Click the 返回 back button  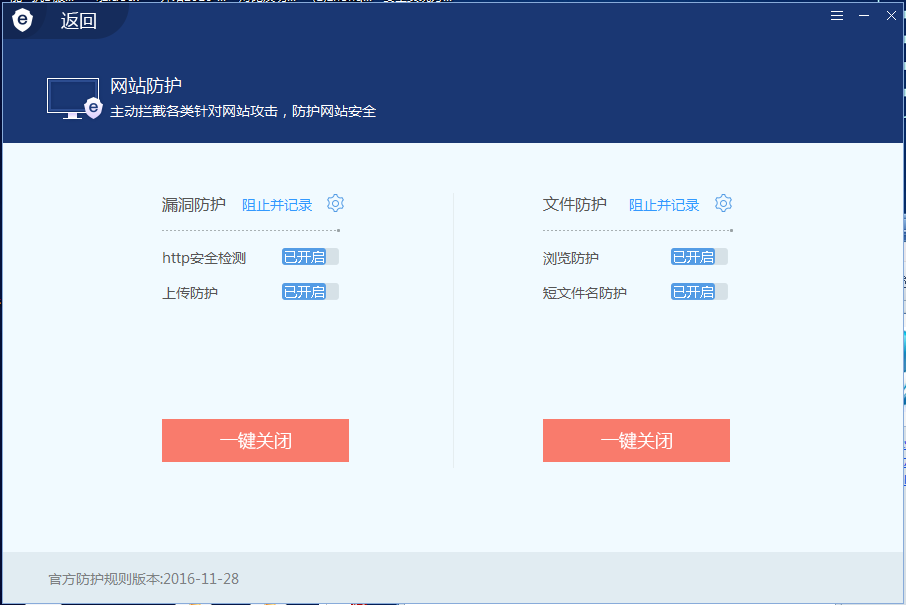(x=79, y=20)
